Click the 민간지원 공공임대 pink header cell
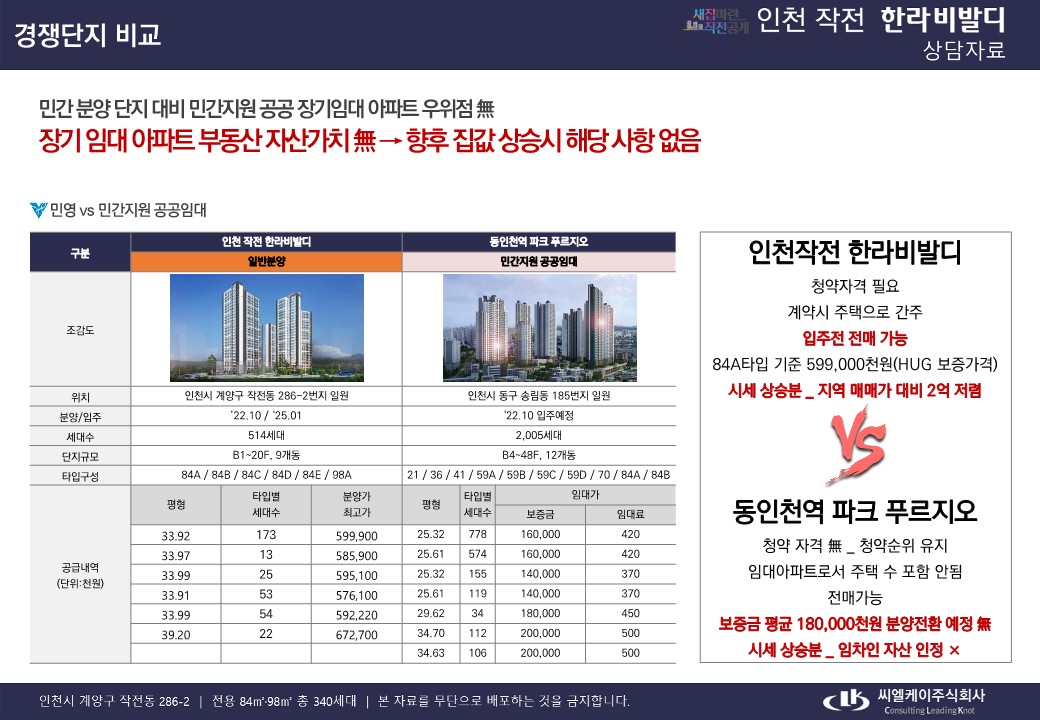The image size is (1040, 720). (x=539, y=262)
